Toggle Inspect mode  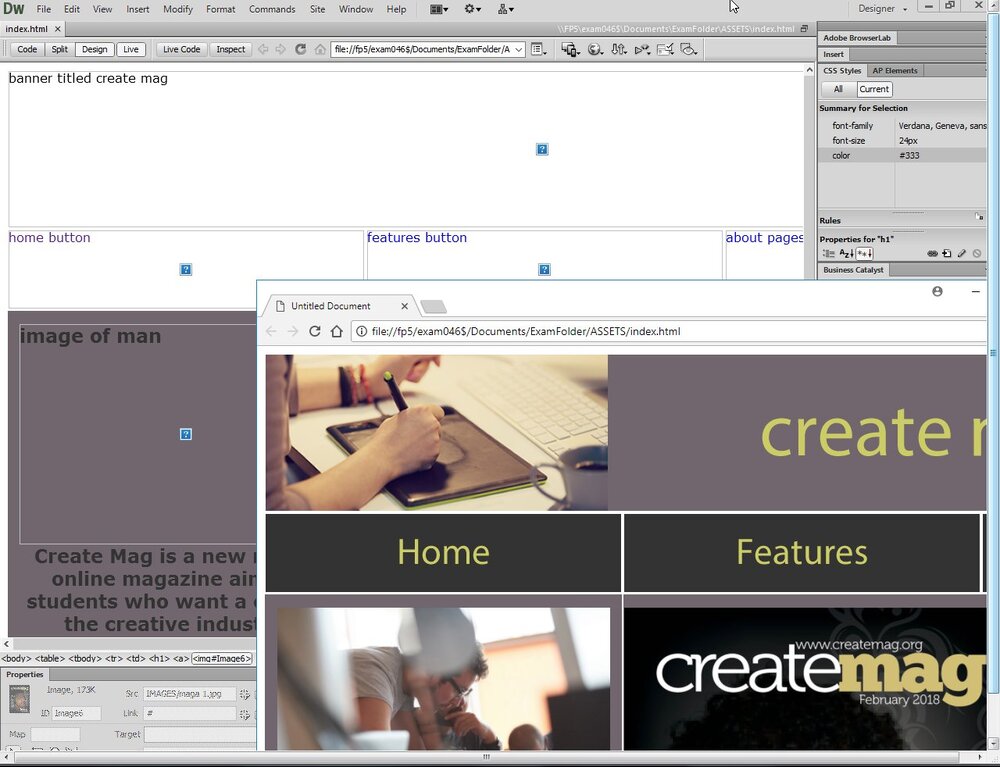tap(230, 49)
